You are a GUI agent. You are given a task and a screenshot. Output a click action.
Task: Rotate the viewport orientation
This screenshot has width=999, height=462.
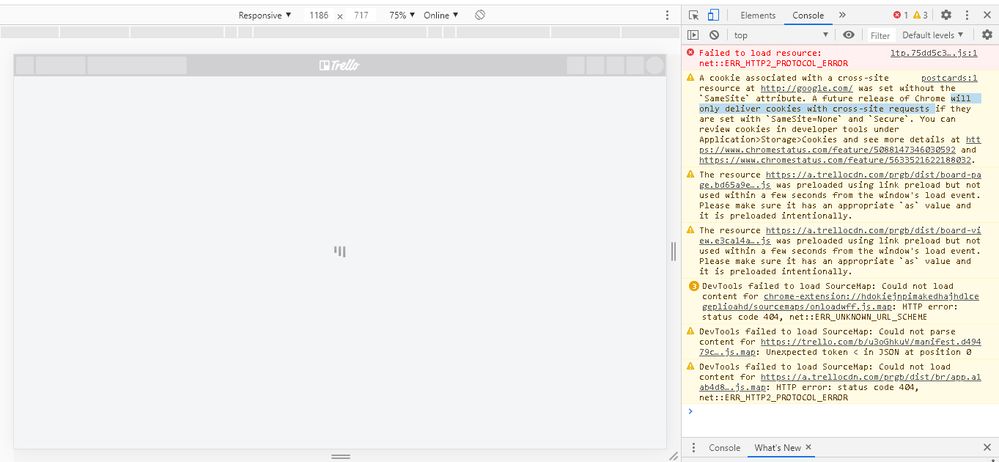(x=480, y=15)
